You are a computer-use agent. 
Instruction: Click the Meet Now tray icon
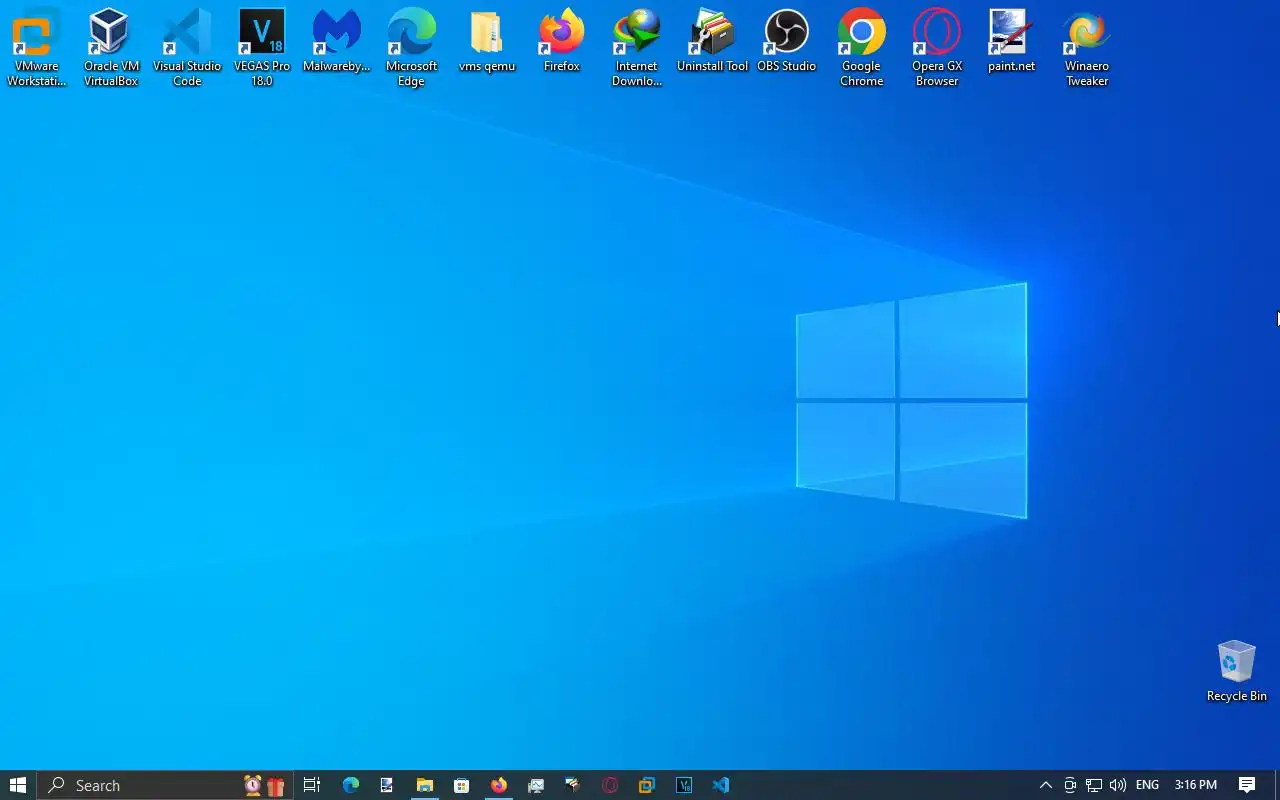pyautogui.click(x=1070, y=785)
